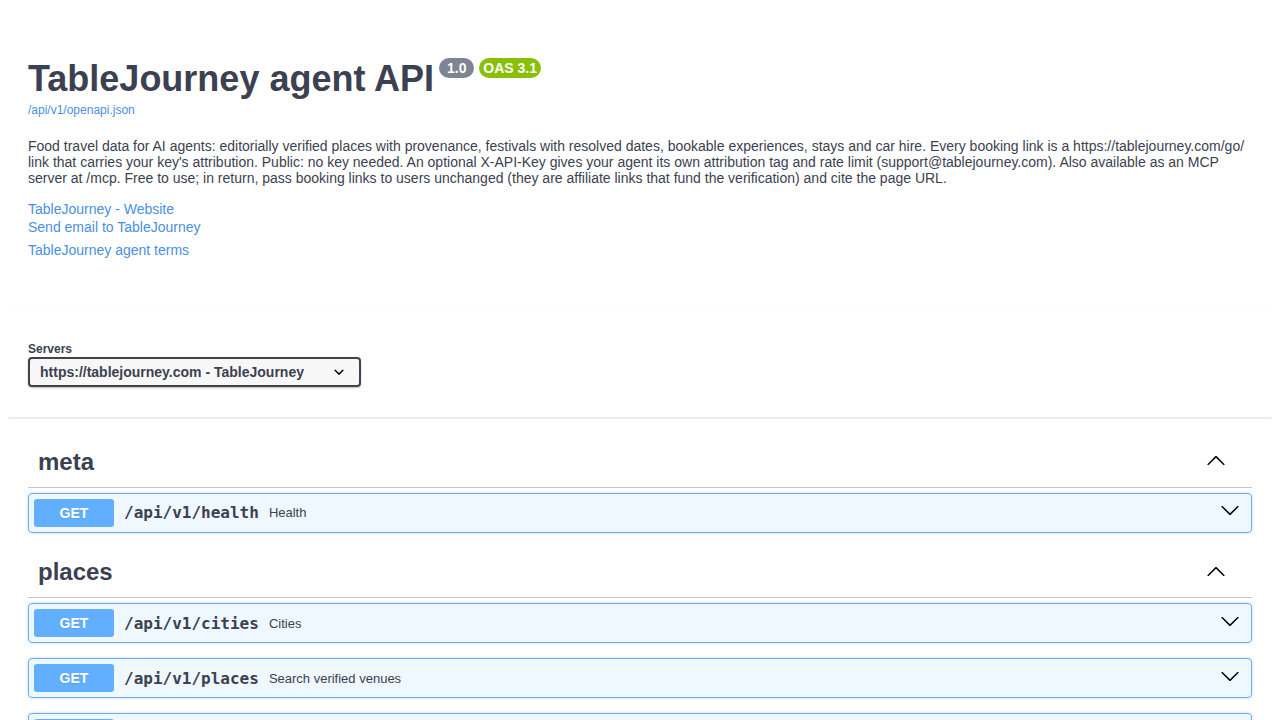Screen dimensions: 1280x720
Task: Click the GET button for cities
Action: click(x=74, y=623)
